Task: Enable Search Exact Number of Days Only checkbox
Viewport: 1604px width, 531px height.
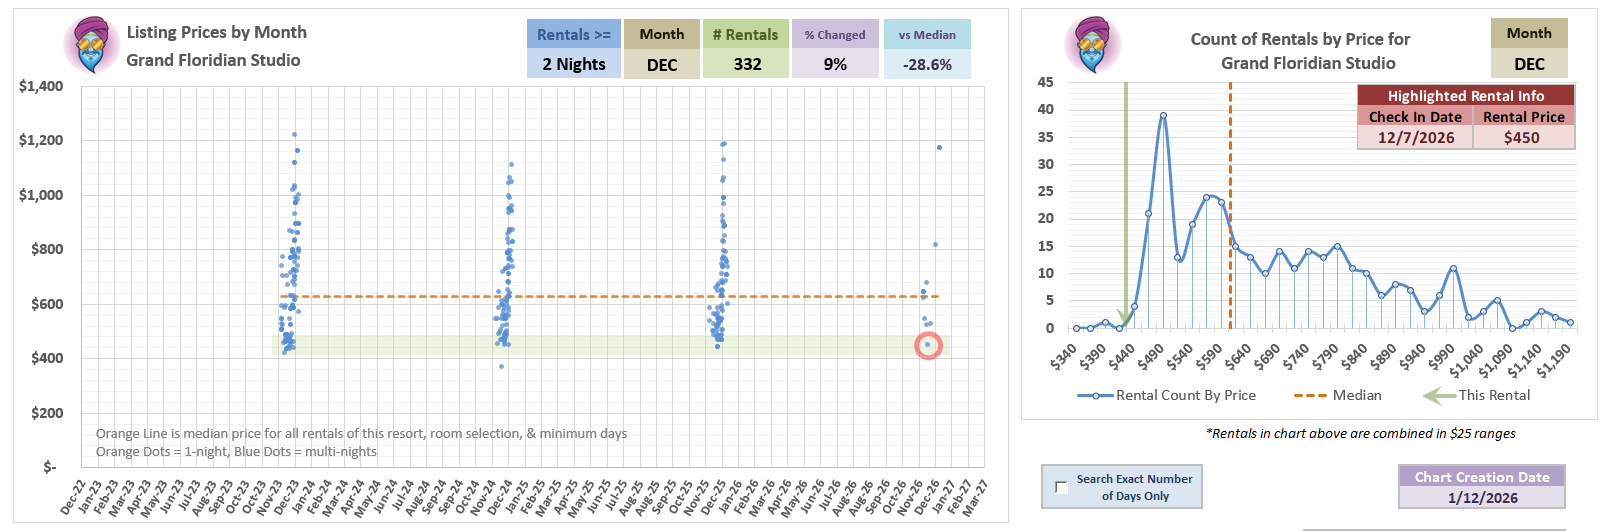Action: coord(1061,487)
